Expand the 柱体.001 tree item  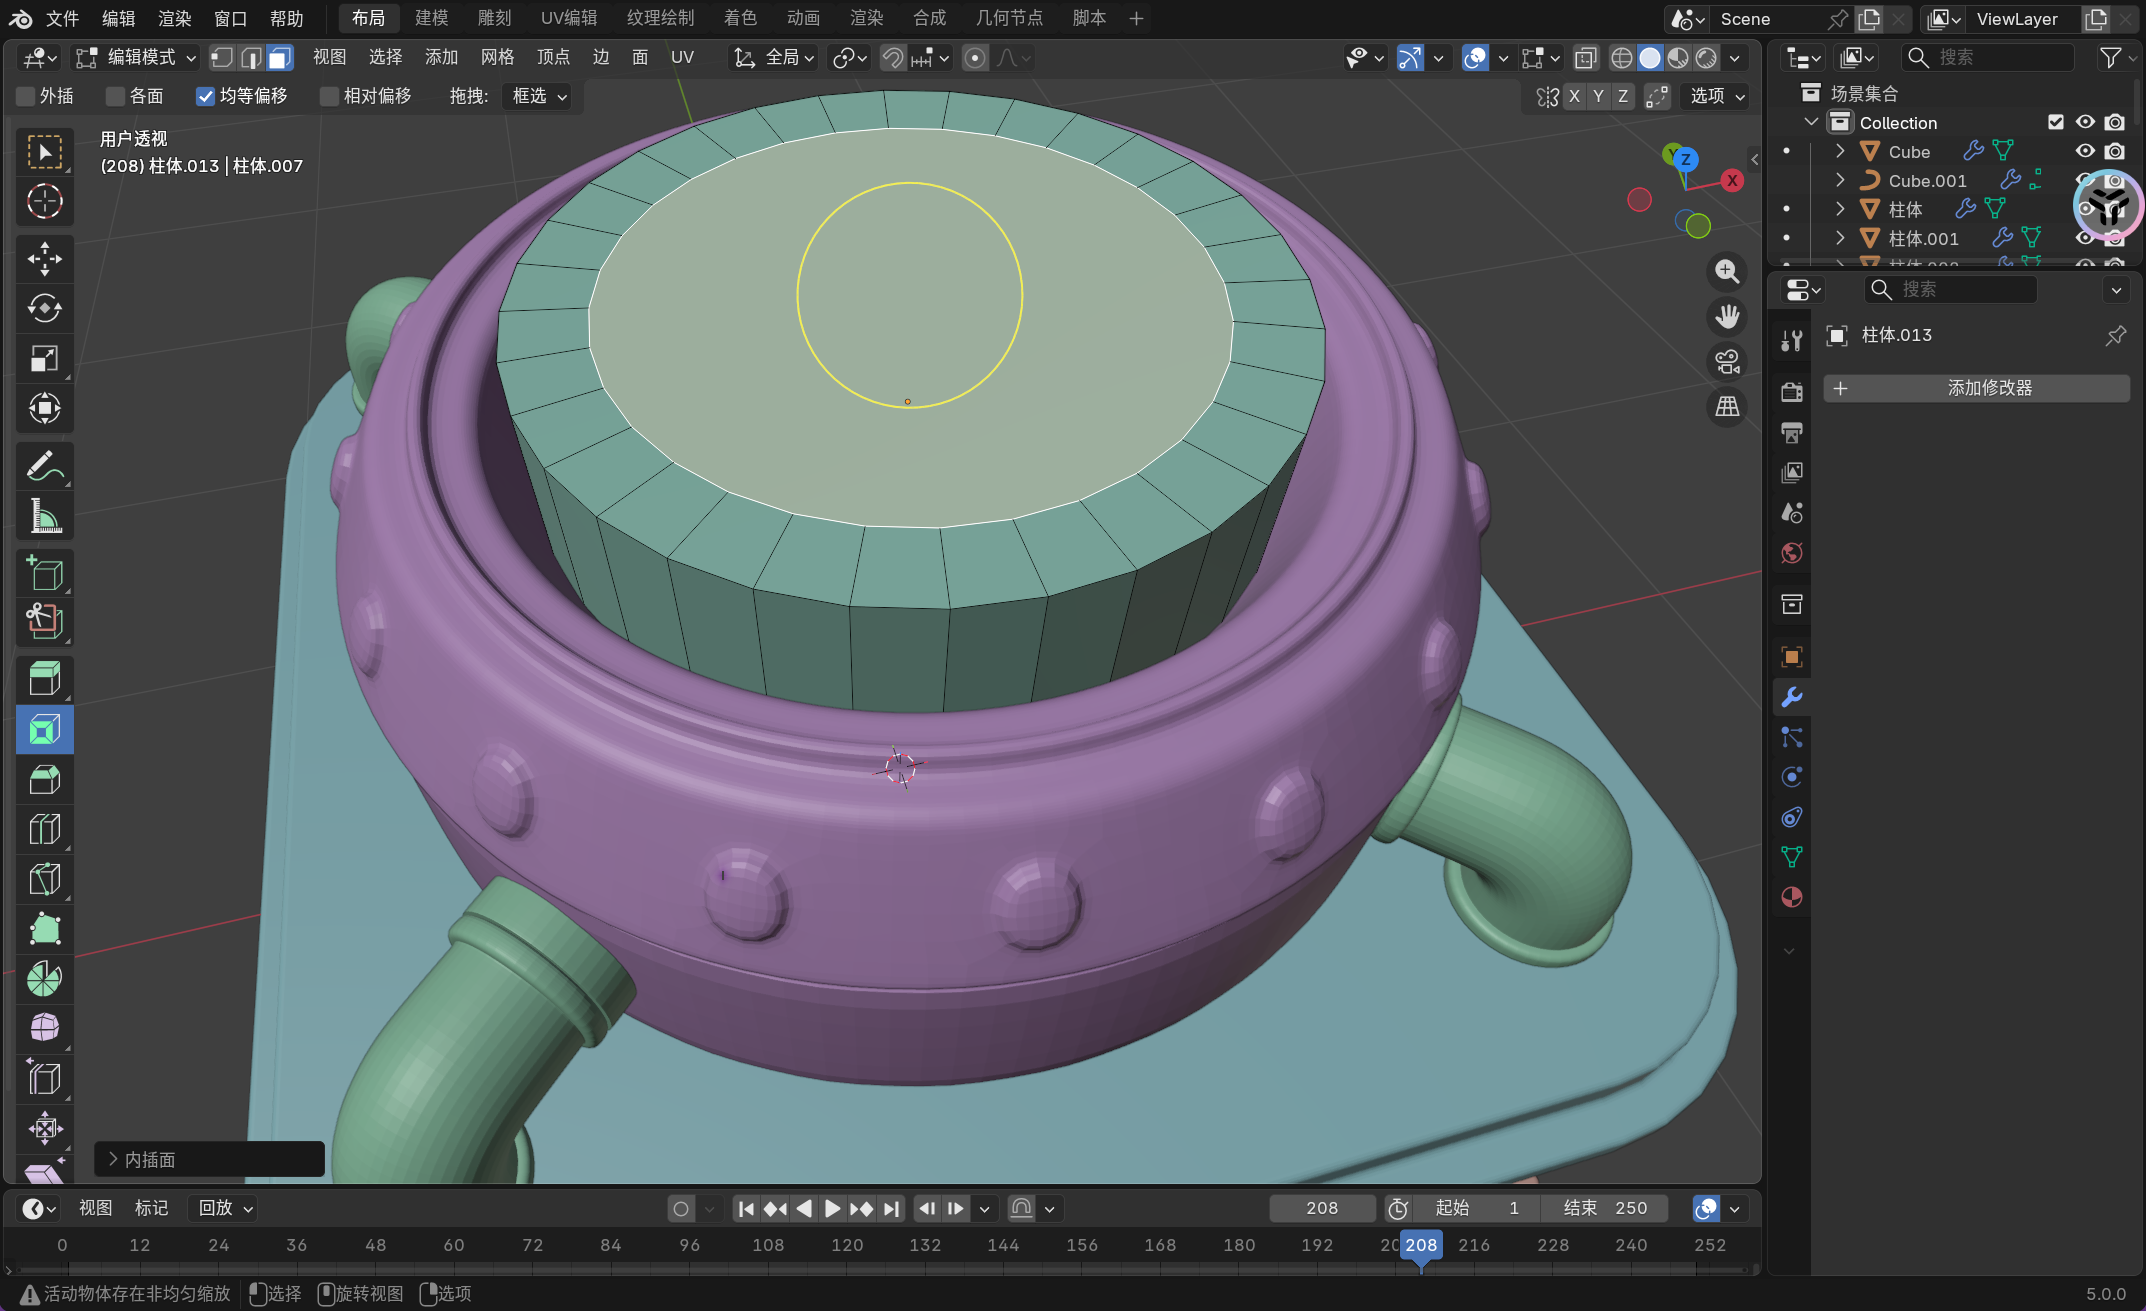[x=1839, y=238]
